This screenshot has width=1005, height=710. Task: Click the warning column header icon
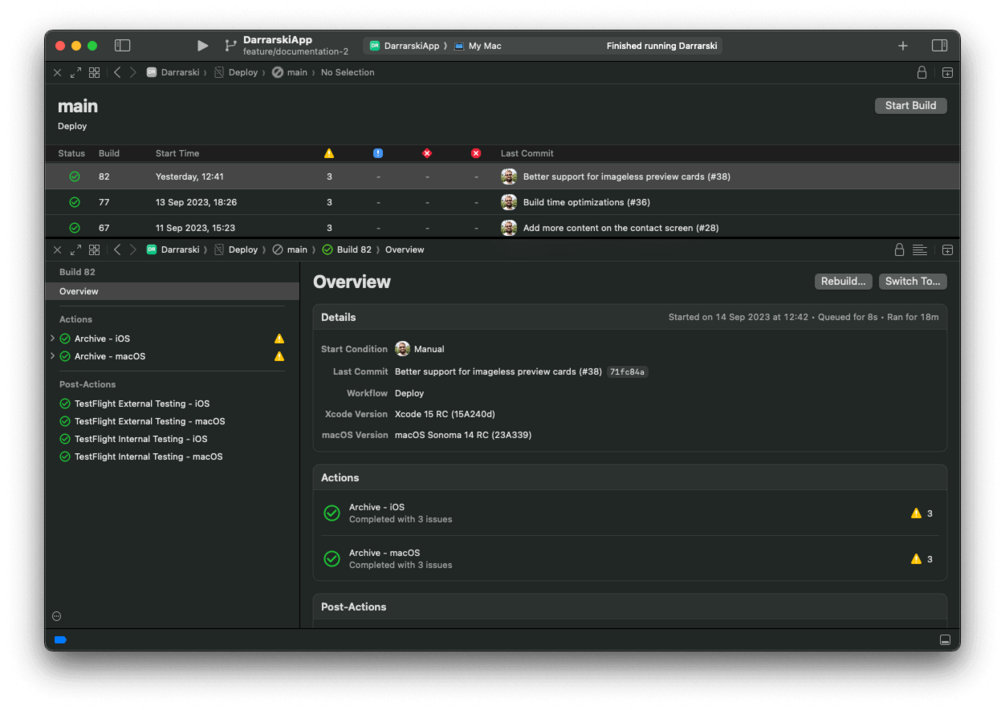(x=329, y=153)
